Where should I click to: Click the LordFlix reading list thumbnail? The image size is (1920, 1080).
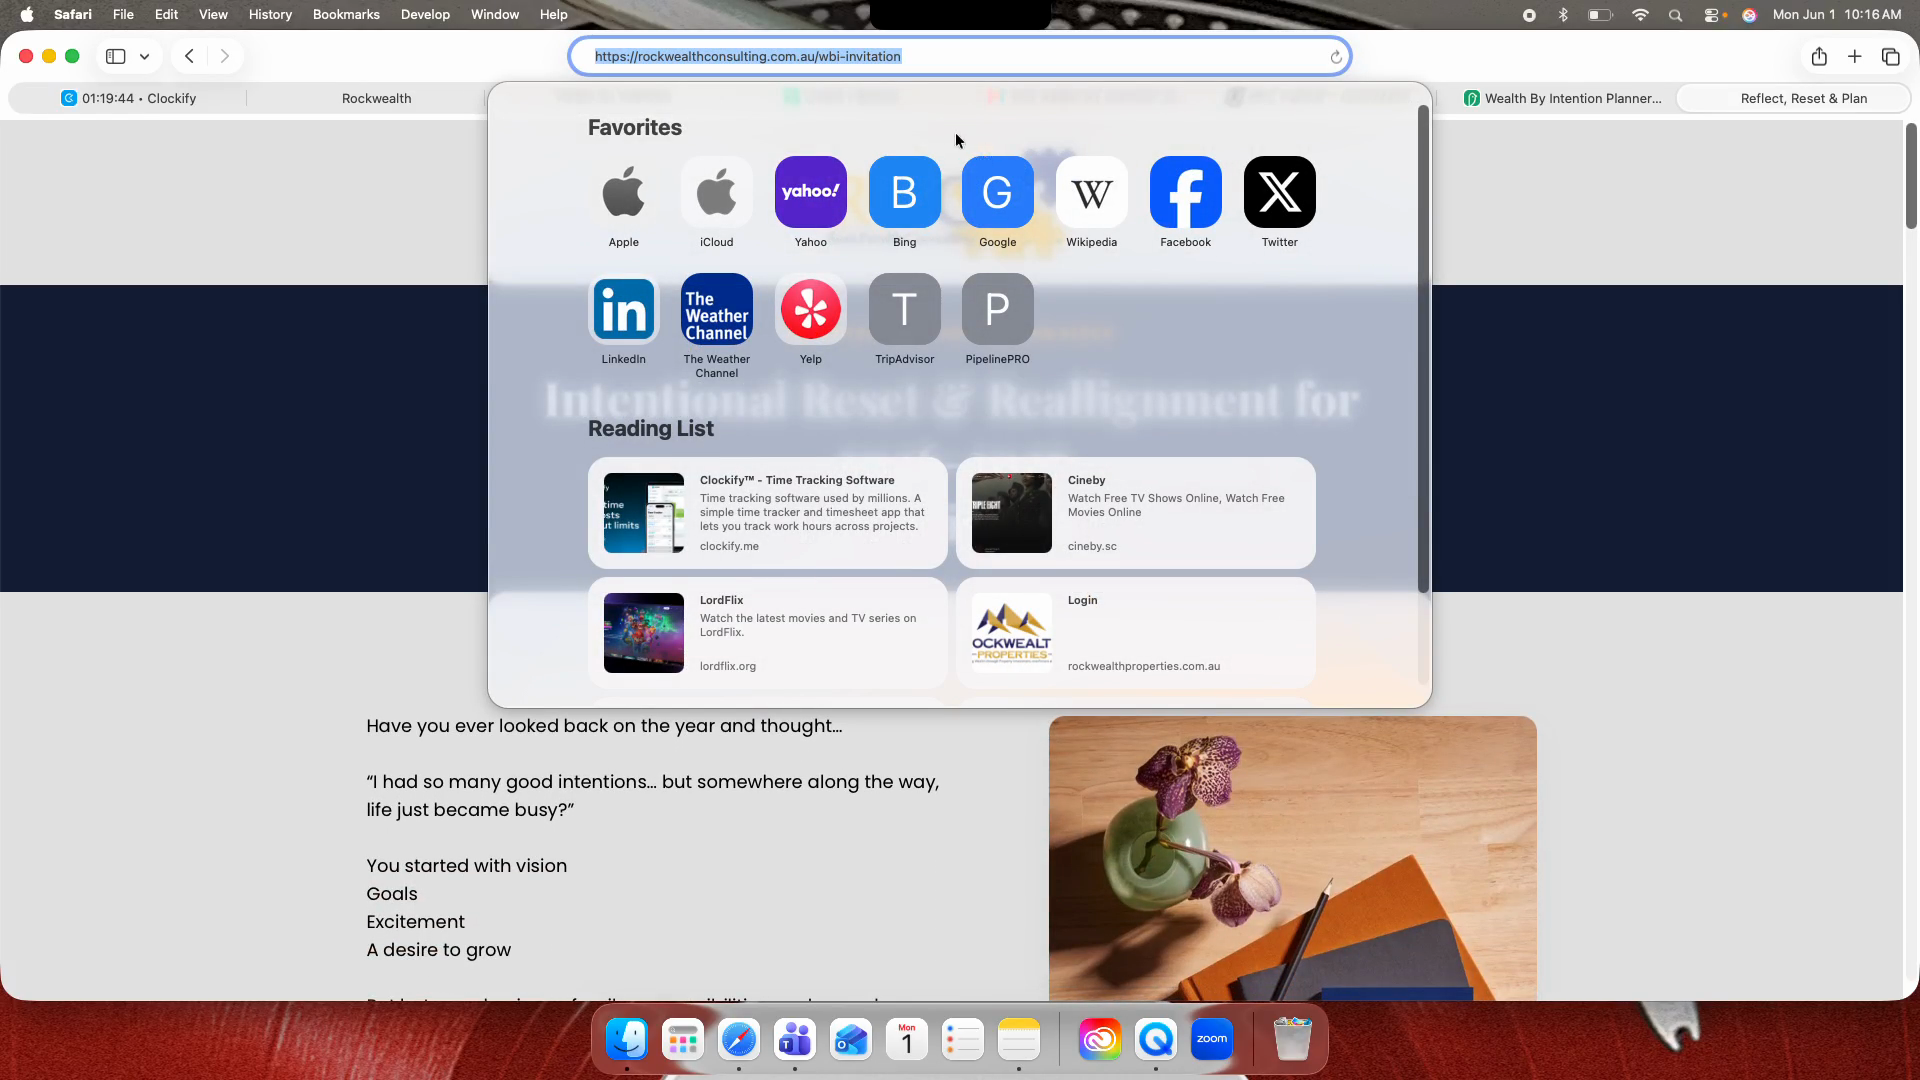(644, 633)
